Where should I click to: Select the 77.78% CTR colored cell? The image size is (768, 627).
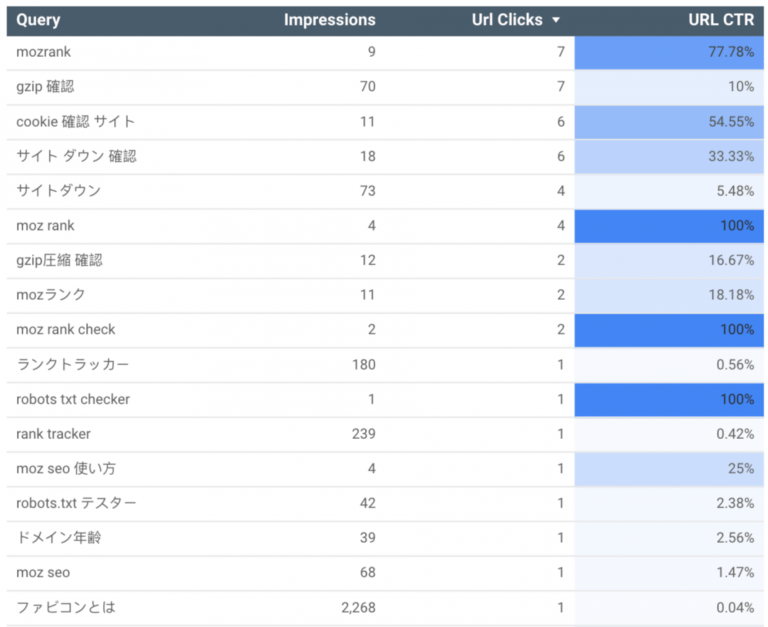(669, 52)
